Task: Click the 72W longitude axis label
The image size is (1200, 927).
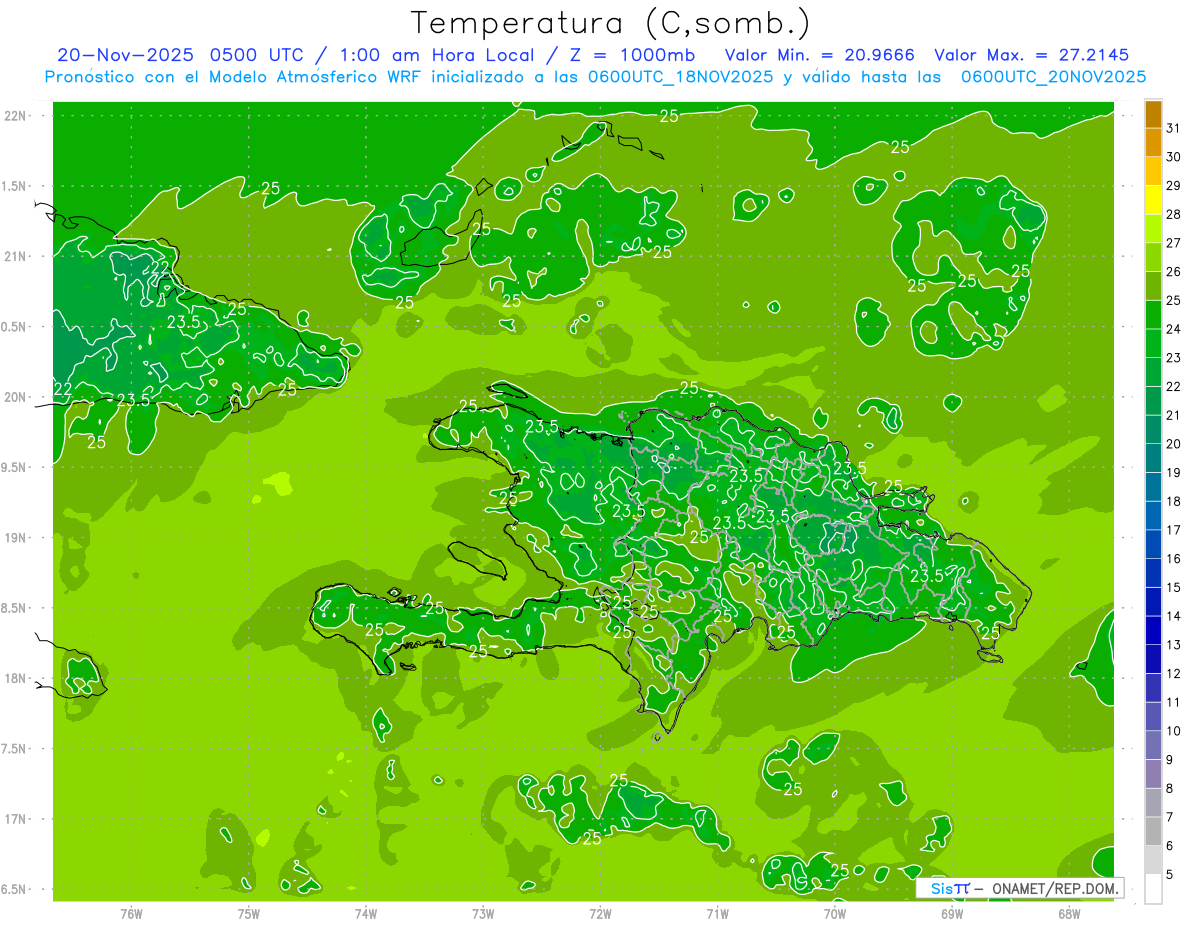Action: 600,913
